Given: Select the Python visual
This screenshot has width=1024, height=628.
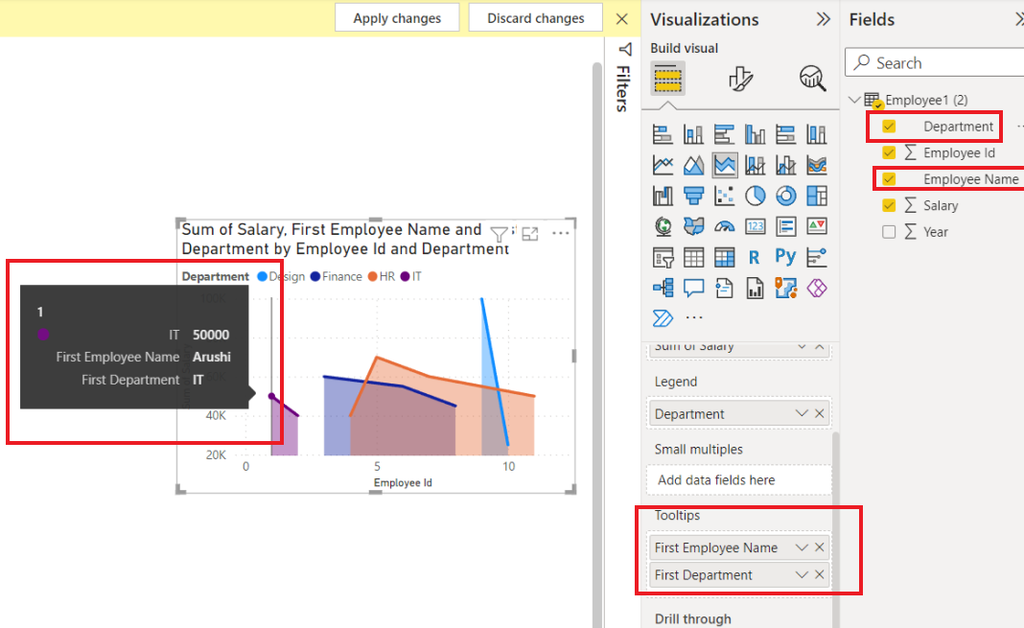Looking at the screenshot, I should point(786,256).
